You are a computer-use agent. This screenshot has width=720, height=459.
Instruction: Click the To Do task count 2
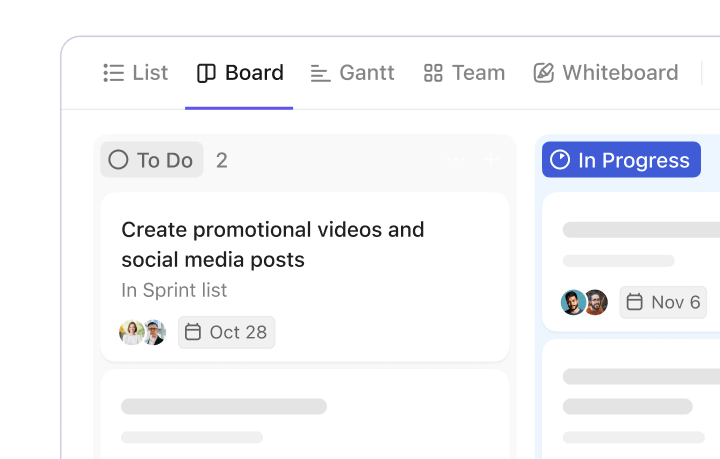point(222,160)
